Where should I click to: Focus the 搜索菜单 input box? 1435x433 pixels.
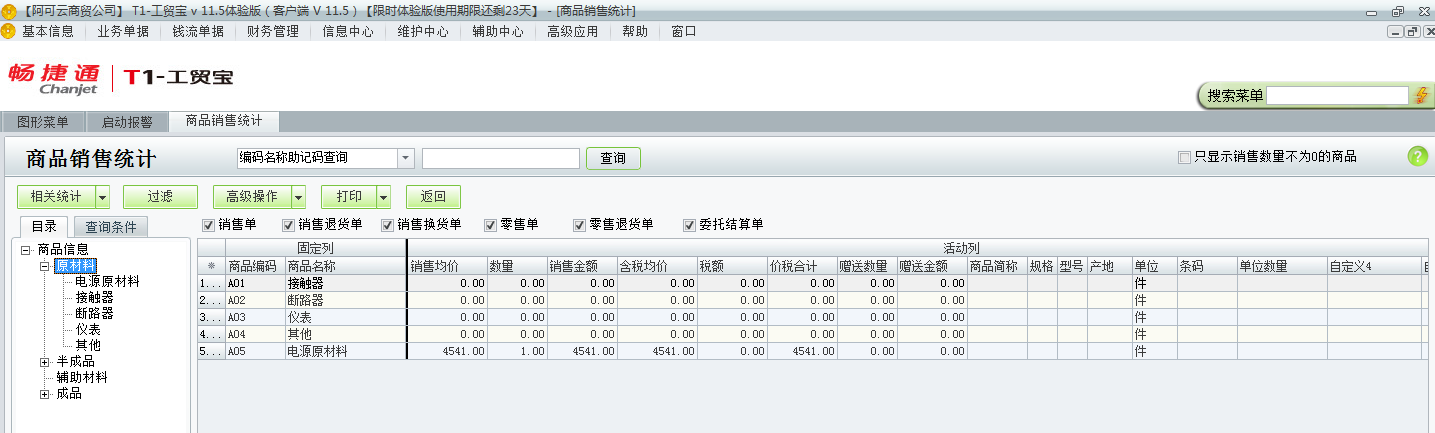point(1337,96)
